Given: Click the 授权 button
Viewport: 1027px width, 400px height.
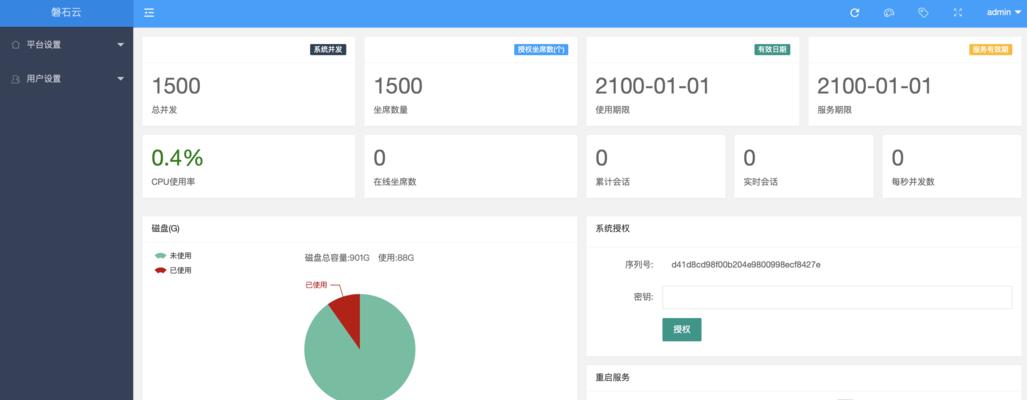Looking at the screenshot, I should point(681,329).
